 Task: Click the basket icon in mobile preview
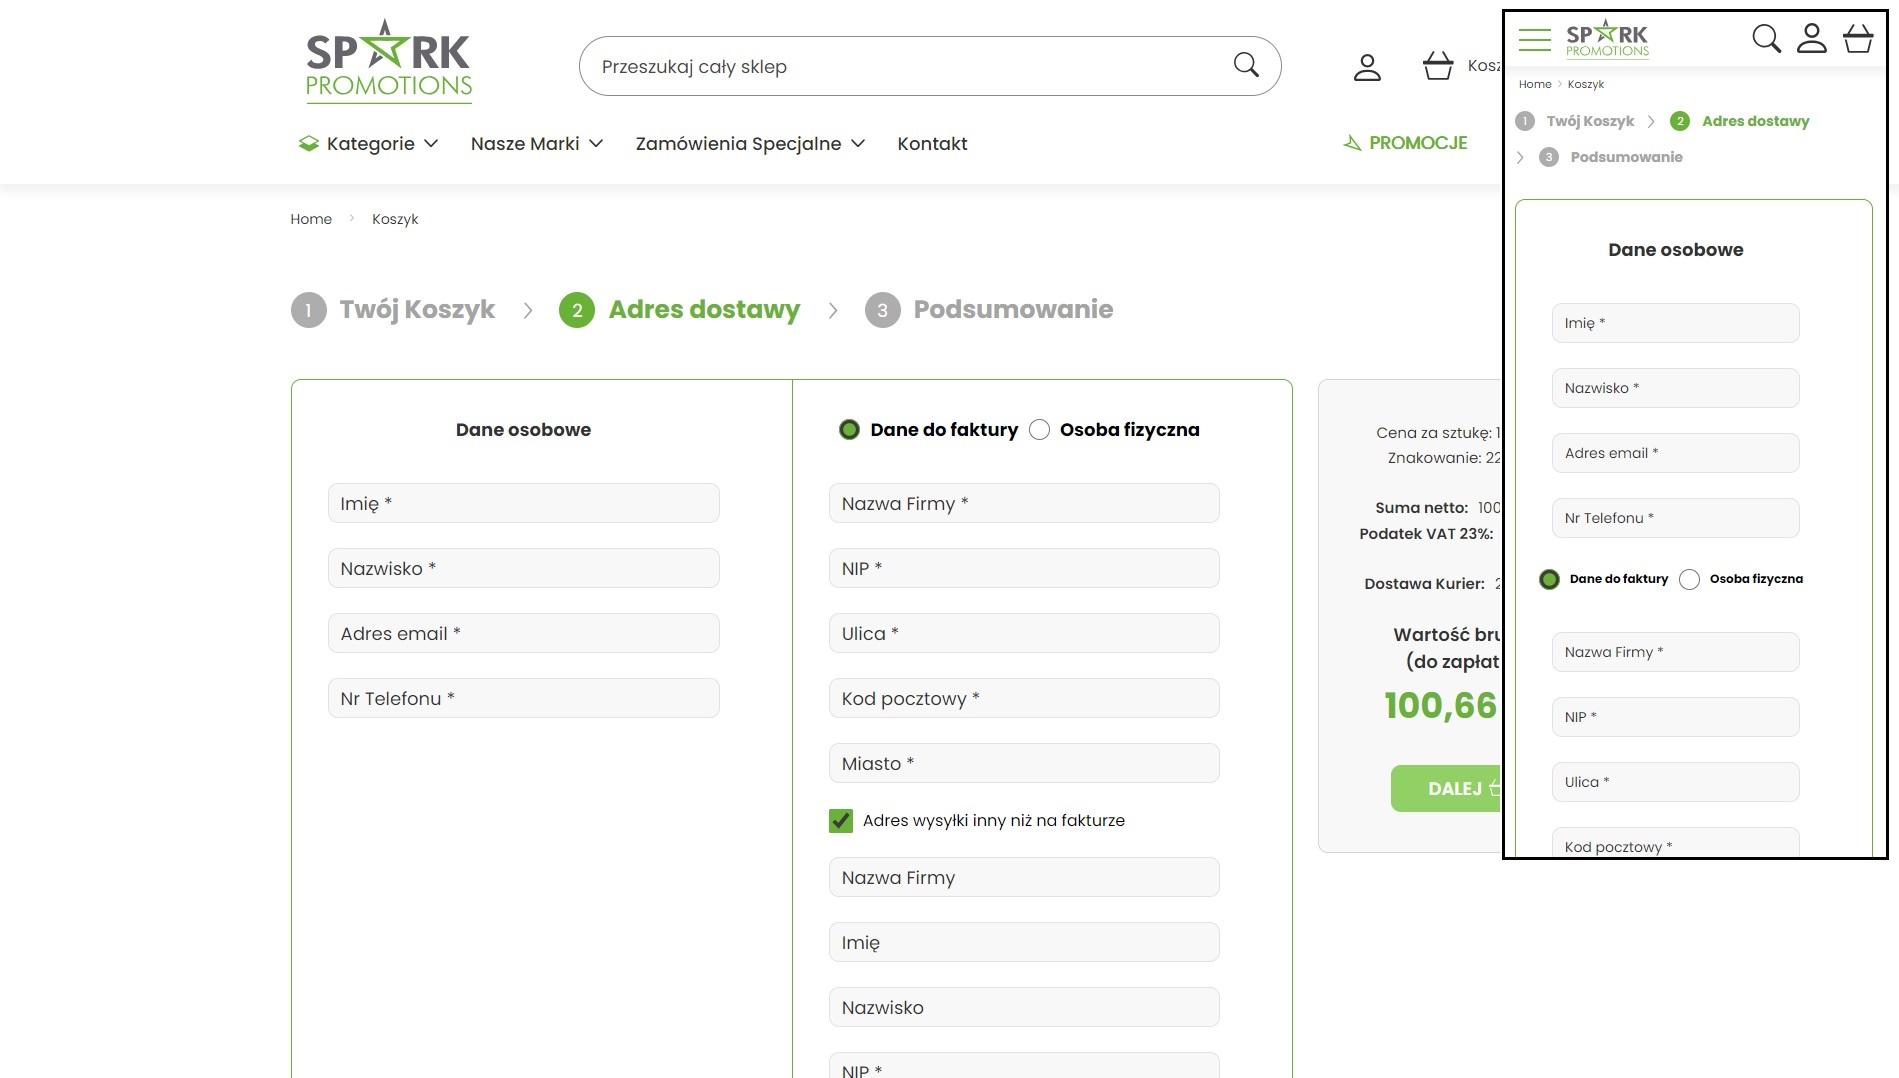[1858, 39]
